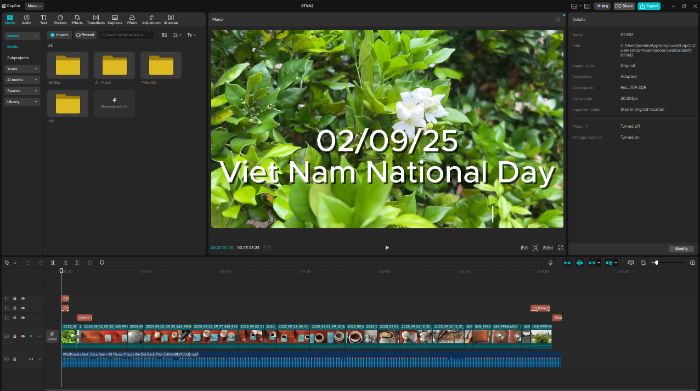Open the CapCut Menu dropdown

pos(34,6)
